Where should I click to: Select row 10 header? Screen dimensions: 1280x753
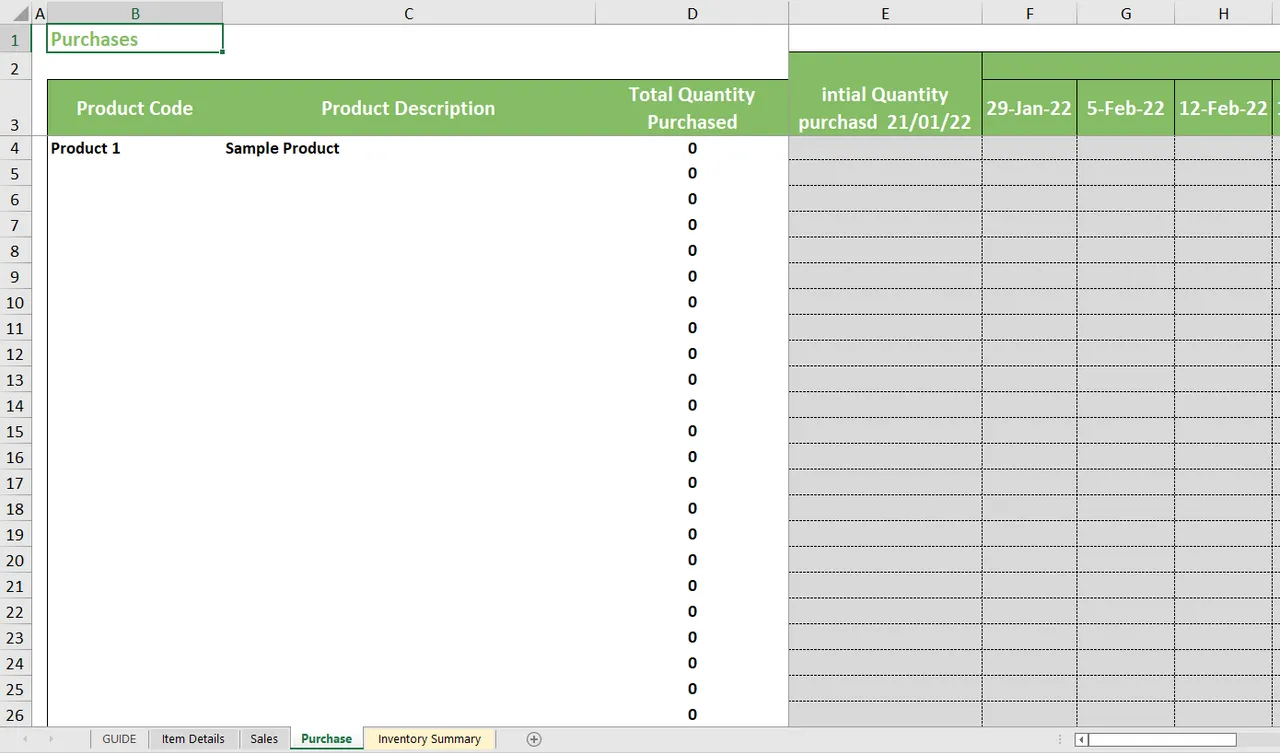(x=15, y=303)
